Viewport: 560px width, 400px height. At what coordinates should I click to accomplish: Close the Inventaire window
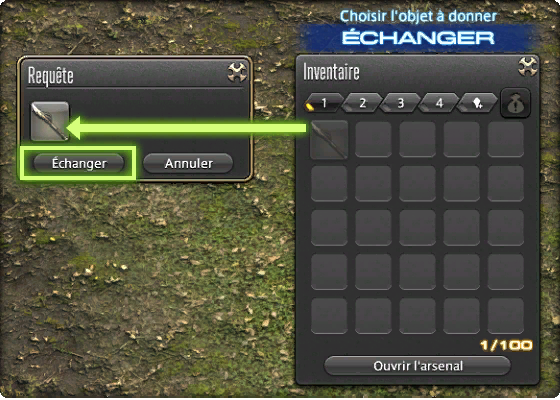click(x=528, y=66)
